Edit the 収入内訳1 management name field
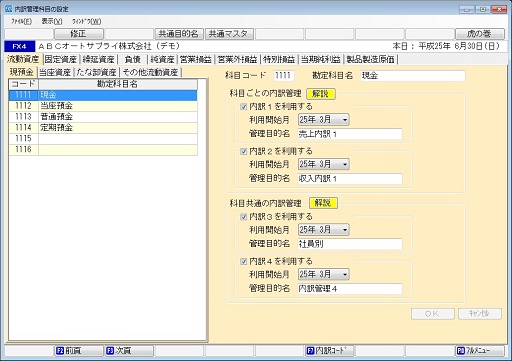The image size is (512, 361). pyautogui.click(x=350, y=179)
